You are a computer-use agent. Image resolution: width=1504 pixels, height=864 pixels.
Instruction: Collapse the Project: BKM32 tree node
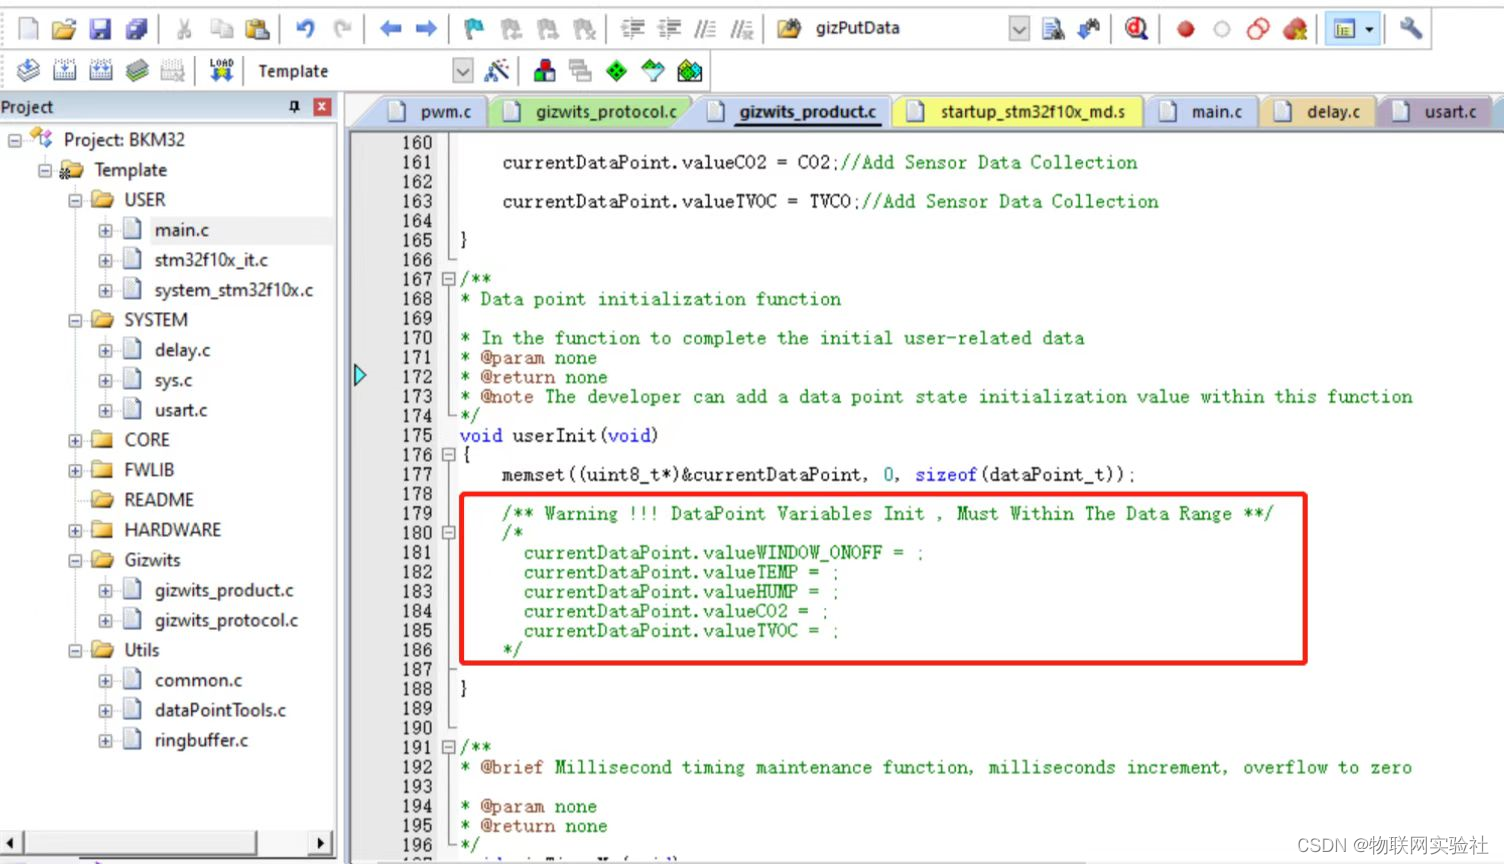click(15, 140)
